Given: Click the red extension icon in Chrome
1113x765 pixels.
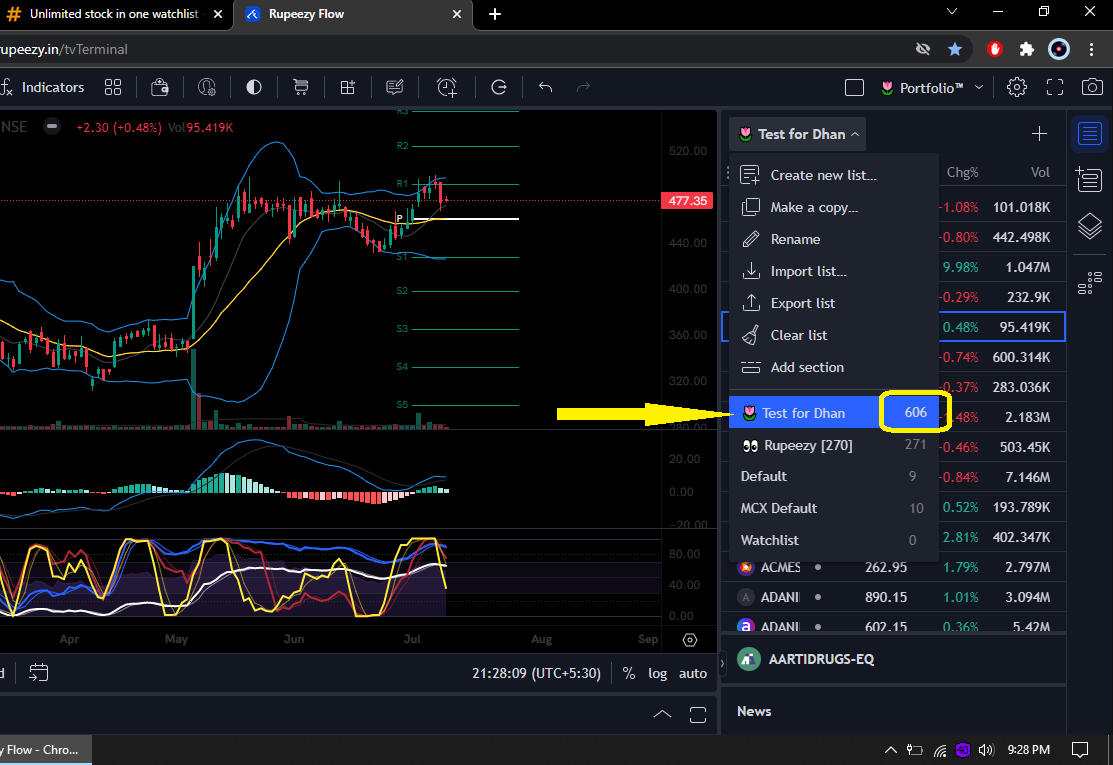Looking at the screenshot, I should (x=994, y=49).
